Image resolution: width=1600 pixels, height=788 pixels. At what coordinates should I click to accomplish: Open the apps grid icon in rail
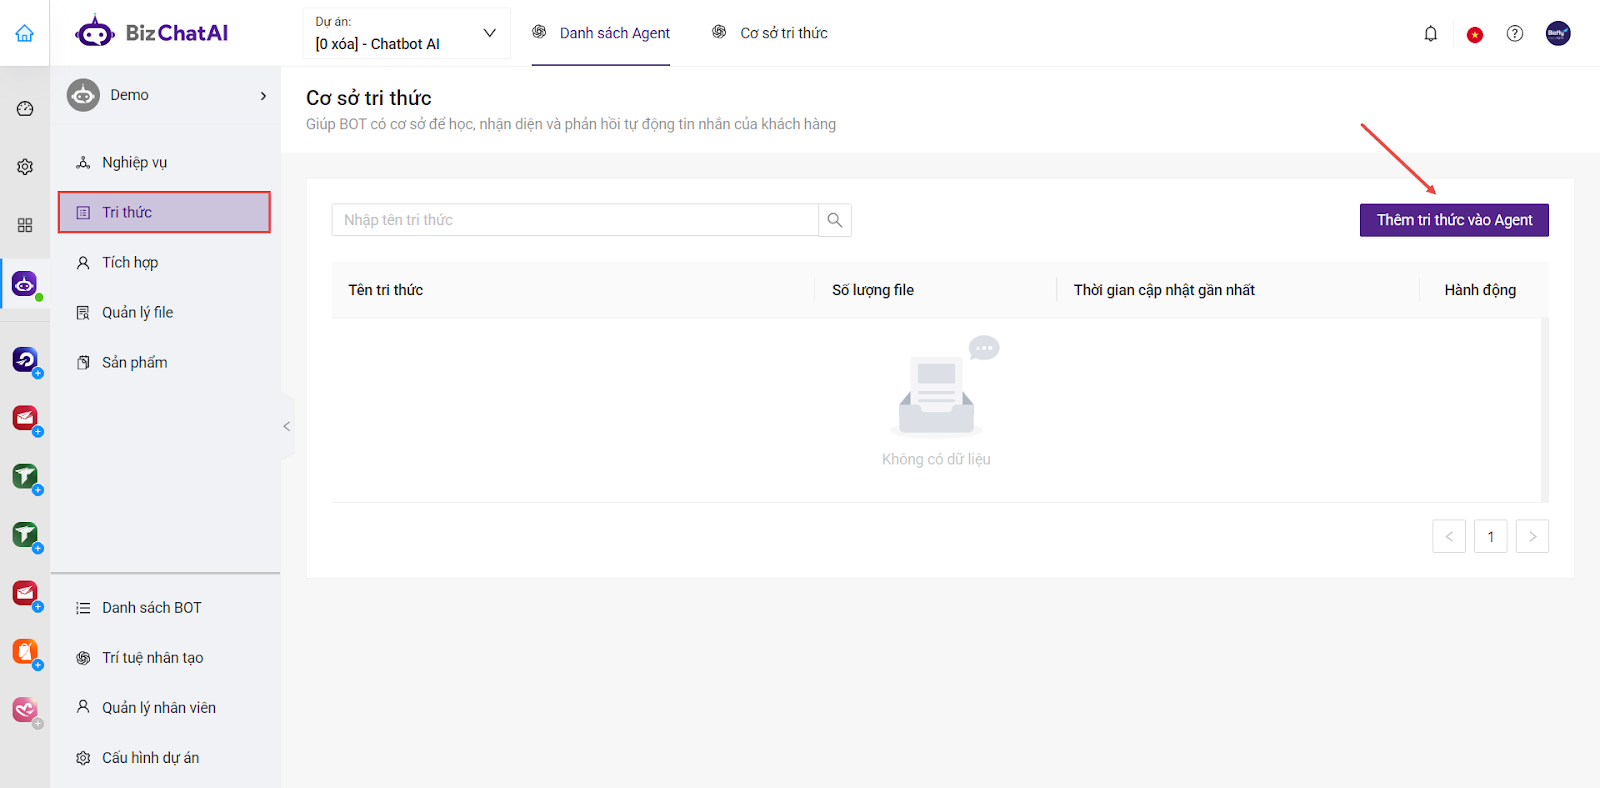tap(25, 225)
